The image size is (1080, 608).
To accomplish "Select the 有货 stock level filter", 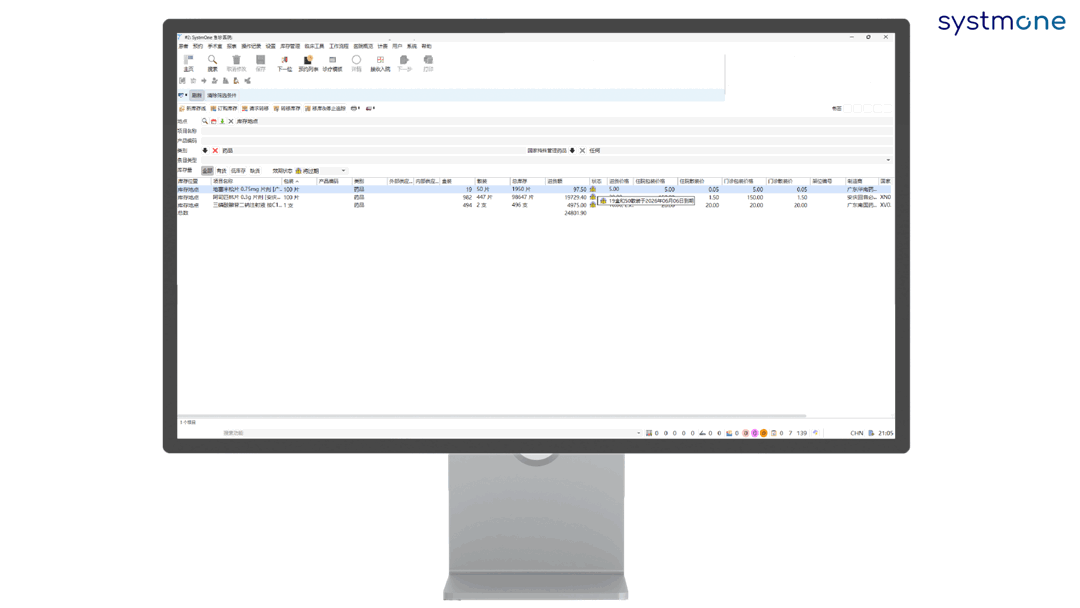I will [221, 171].
